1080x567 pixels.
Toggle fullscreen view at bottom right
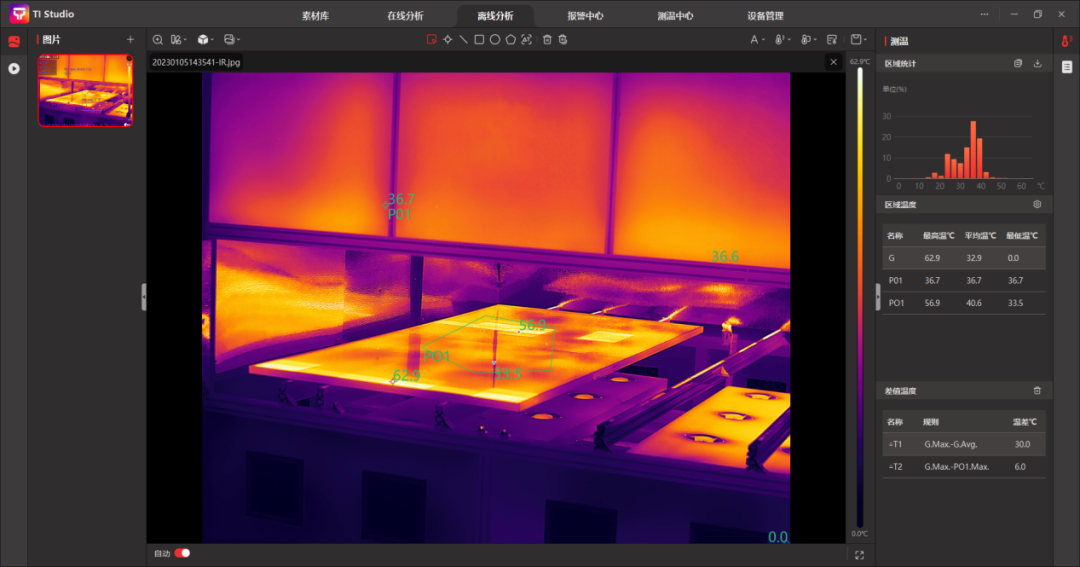[859, 554]
